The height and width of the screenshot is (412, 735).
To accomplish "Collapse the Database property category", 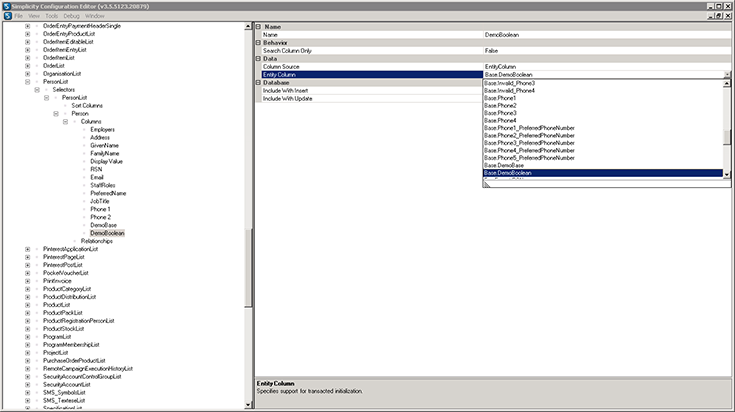I will (258, 82).
